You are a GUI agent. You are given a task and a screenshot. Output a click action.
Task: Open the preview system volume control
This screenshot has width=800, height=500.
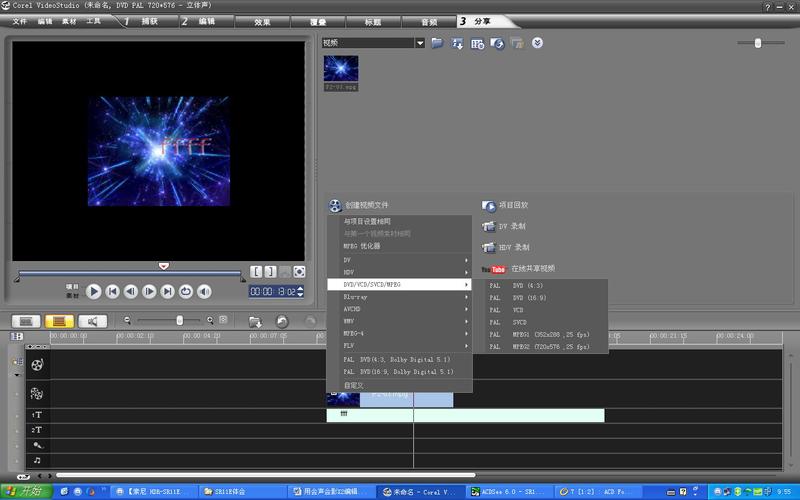[204, 291]
